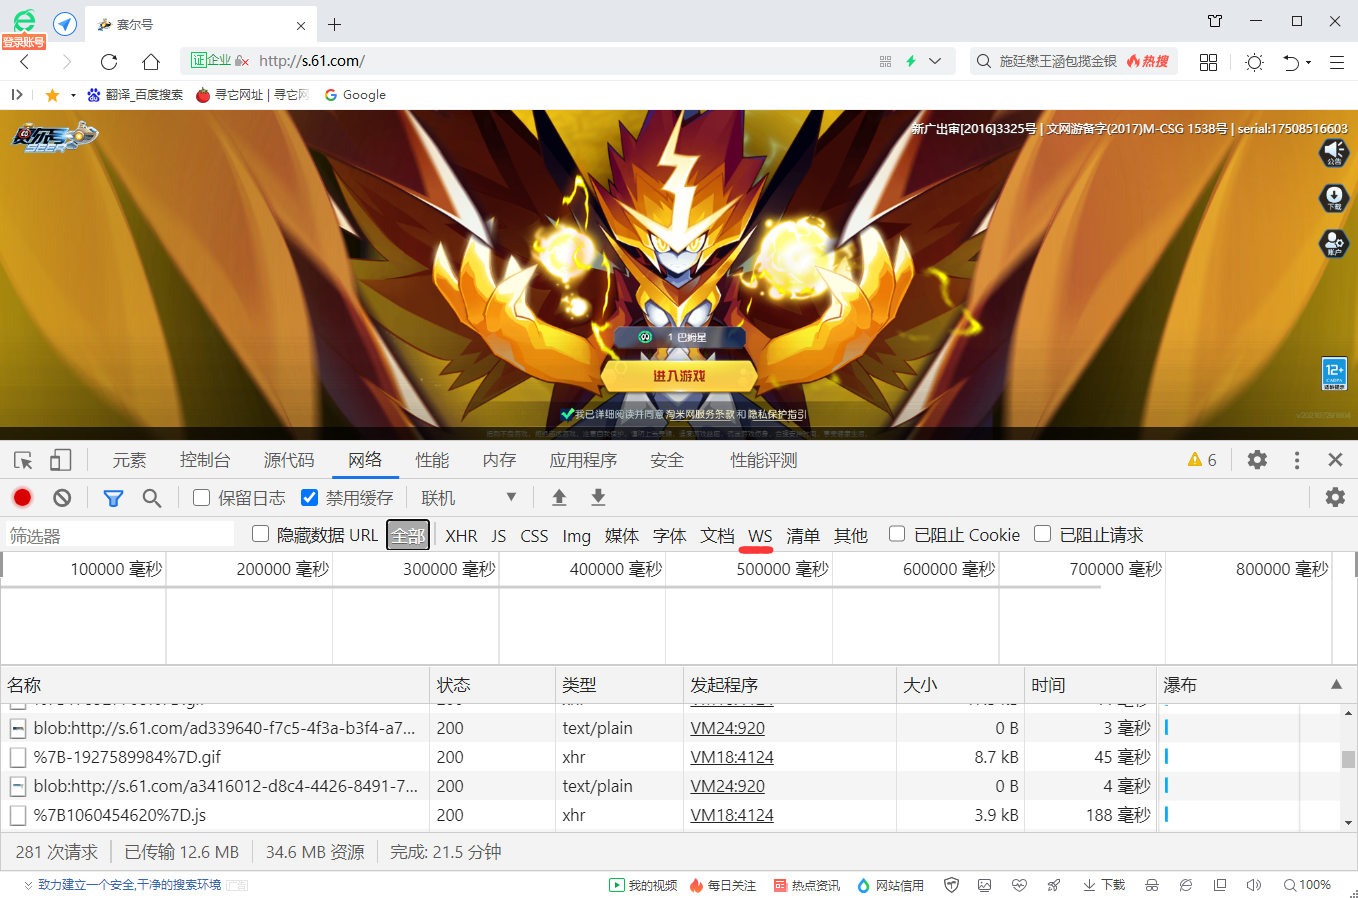Click the 翻译_百度搜索 bookmark

click(135, 95)
